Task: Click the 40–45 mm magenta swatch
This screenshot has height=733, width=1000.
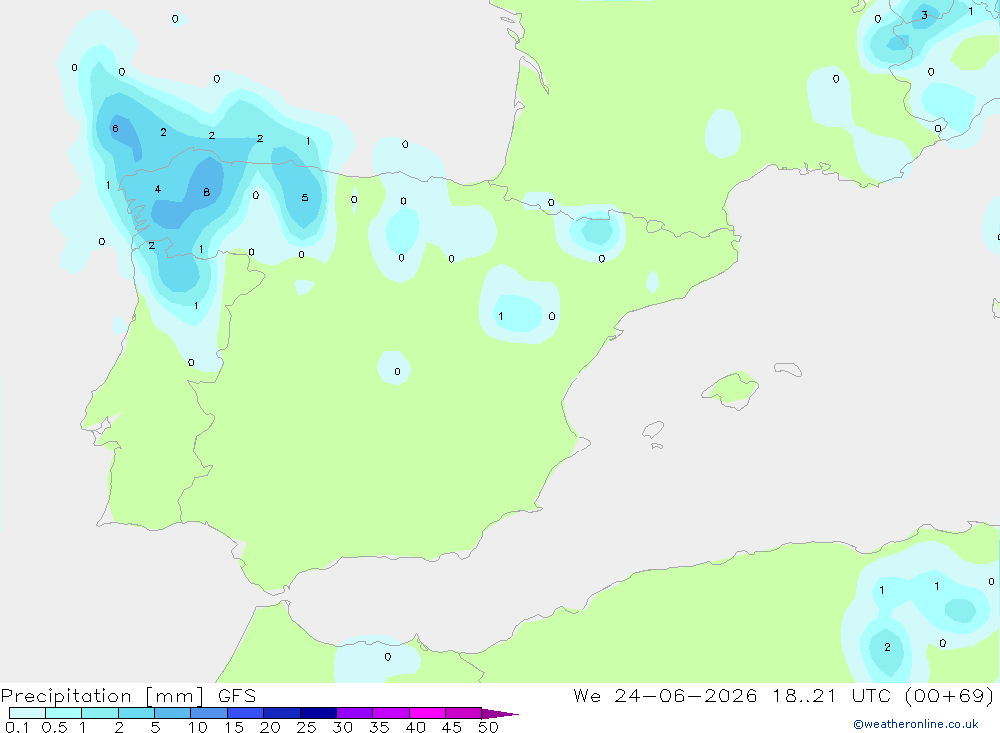Action: 427,713
